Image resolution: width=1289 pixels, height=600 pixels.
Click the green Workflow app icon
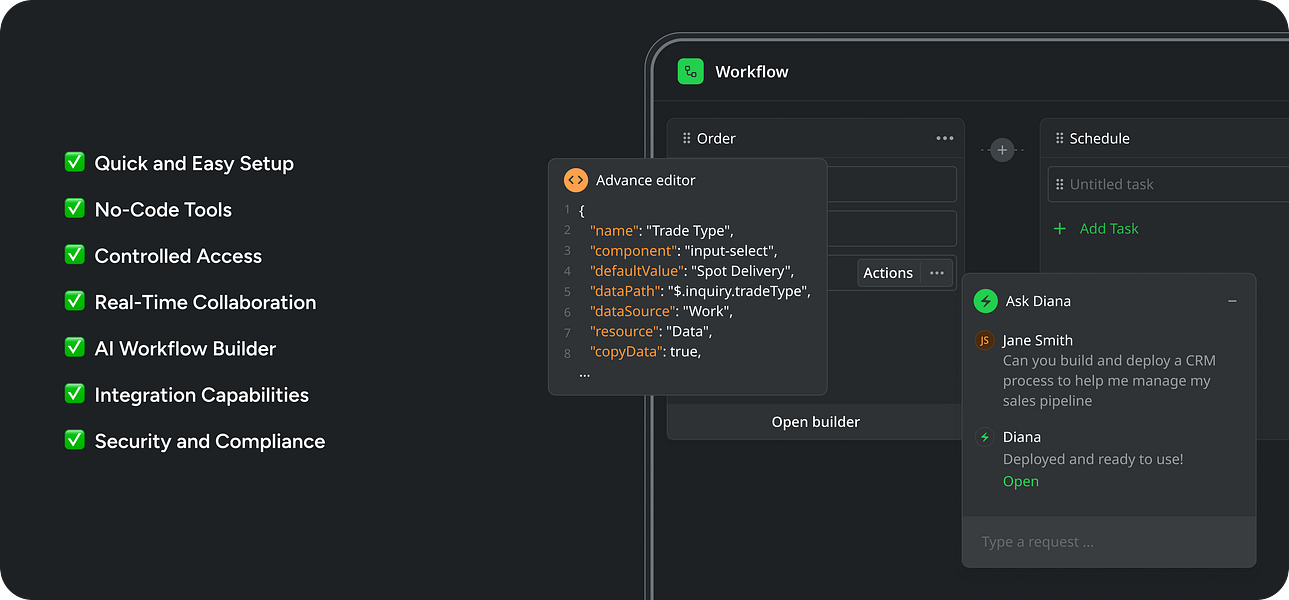pyautogui.click(x=689, y=71)
